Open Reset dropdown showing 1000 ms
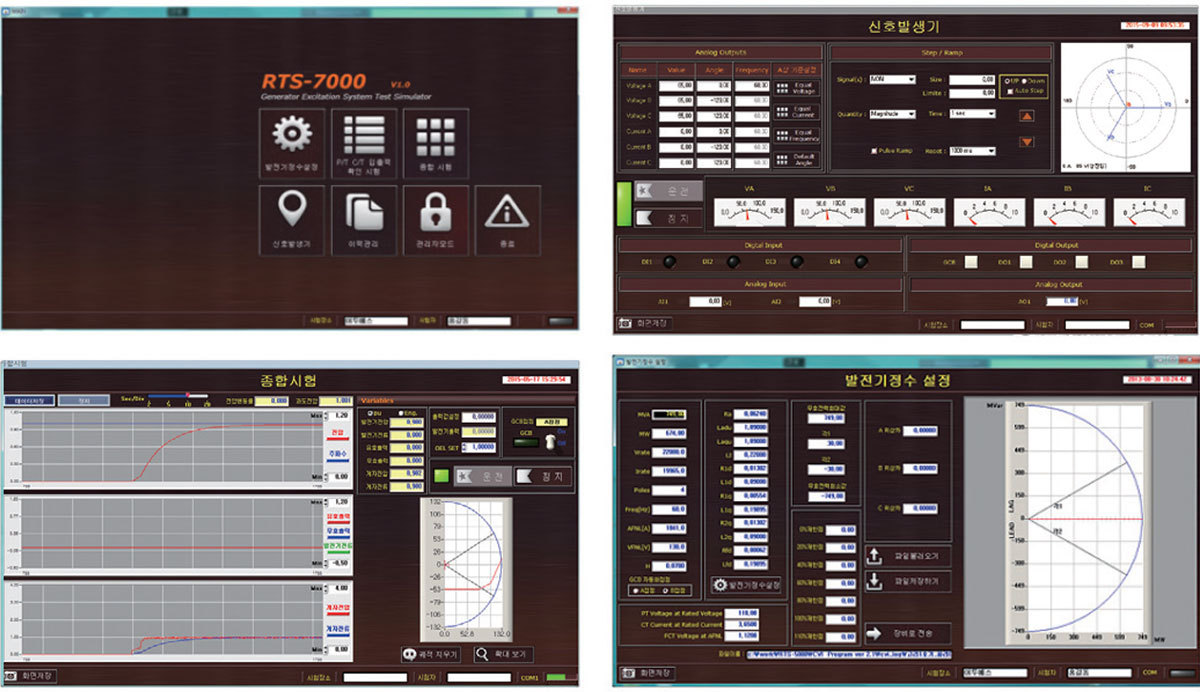The image size is (1200, 692). point(972,151)
